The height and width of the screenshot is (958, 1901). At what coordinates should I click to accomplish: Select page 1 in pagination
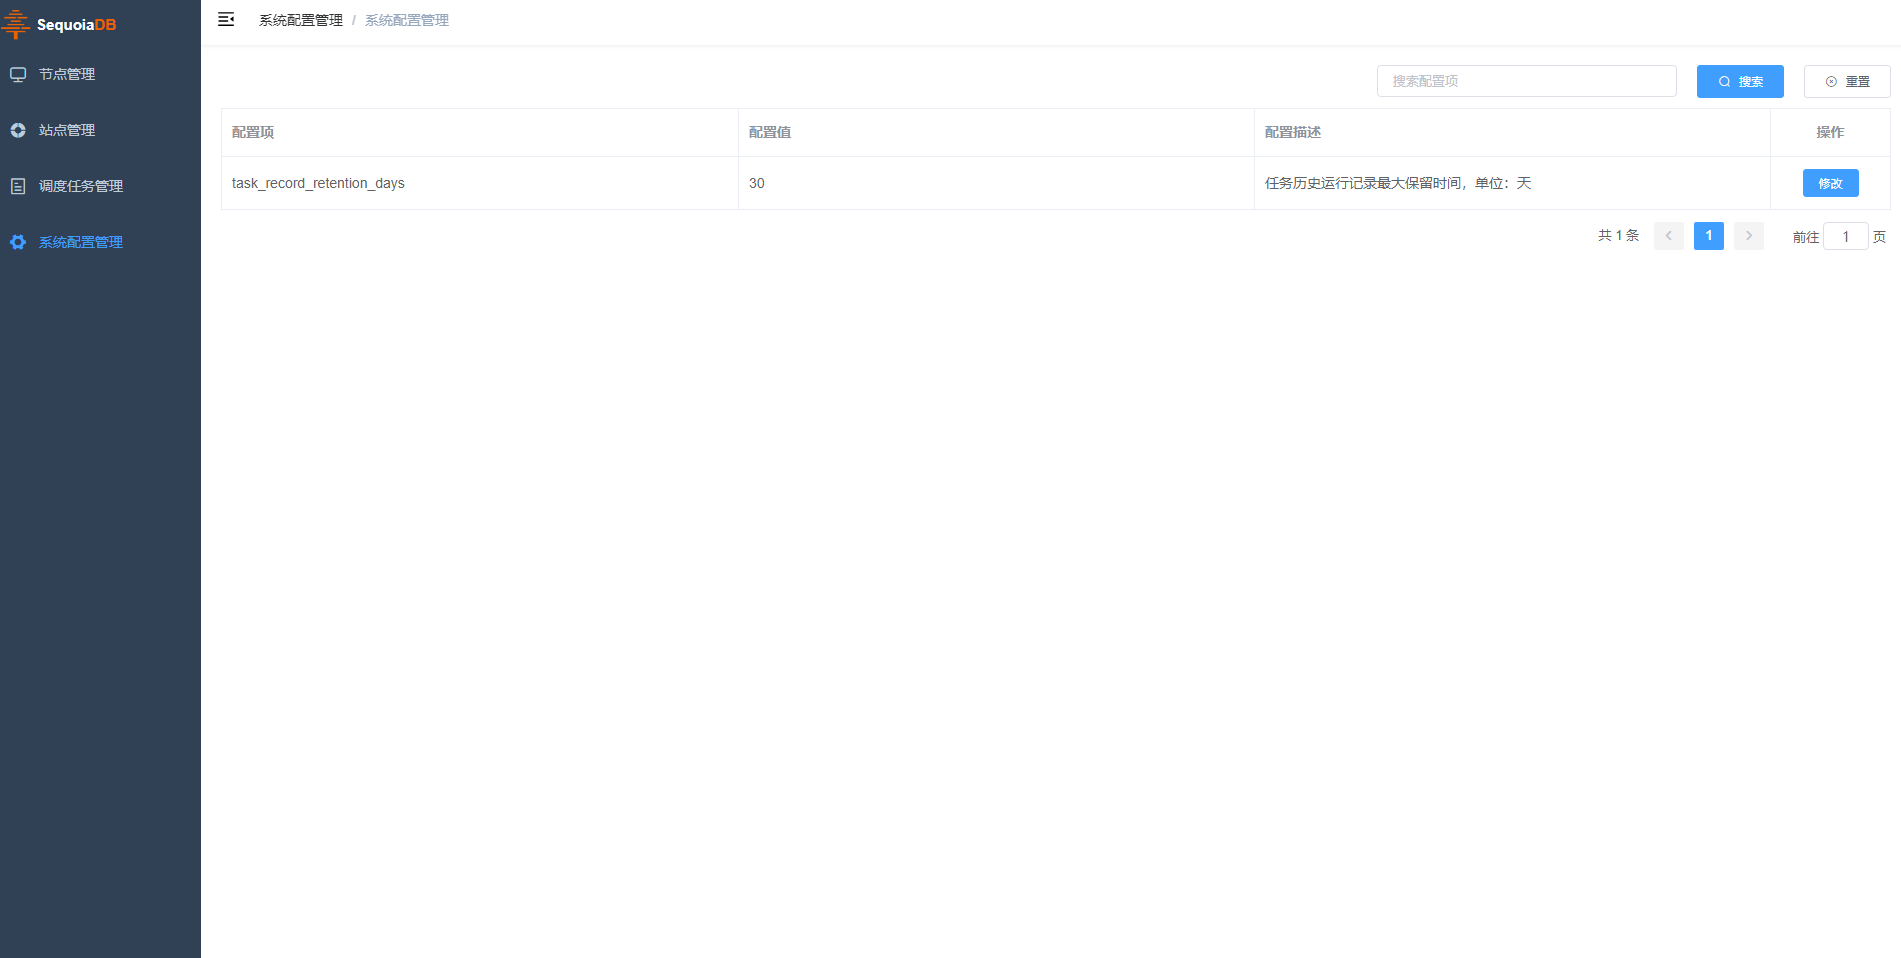pyautogui.click(x=1708, y=236)
